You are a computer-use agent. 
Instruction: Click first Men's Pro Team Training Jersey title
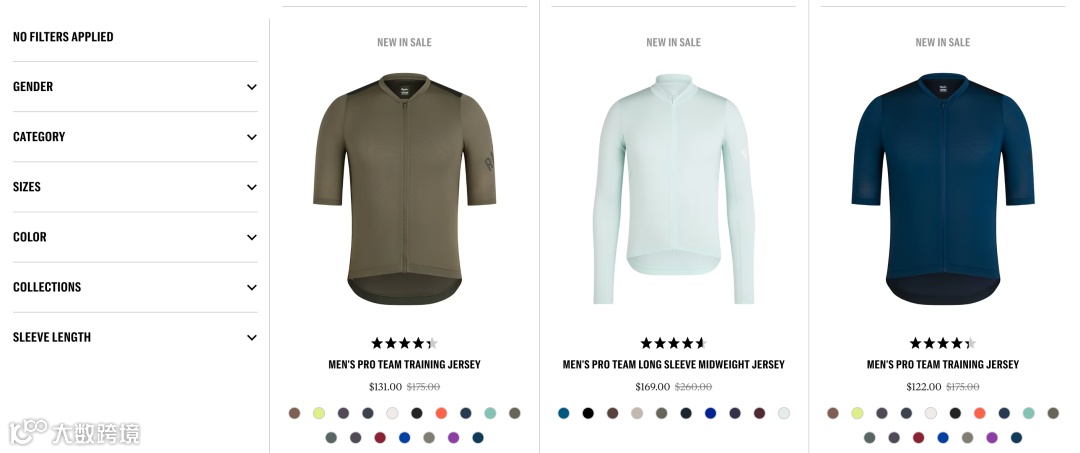click(x=404, y=364)
